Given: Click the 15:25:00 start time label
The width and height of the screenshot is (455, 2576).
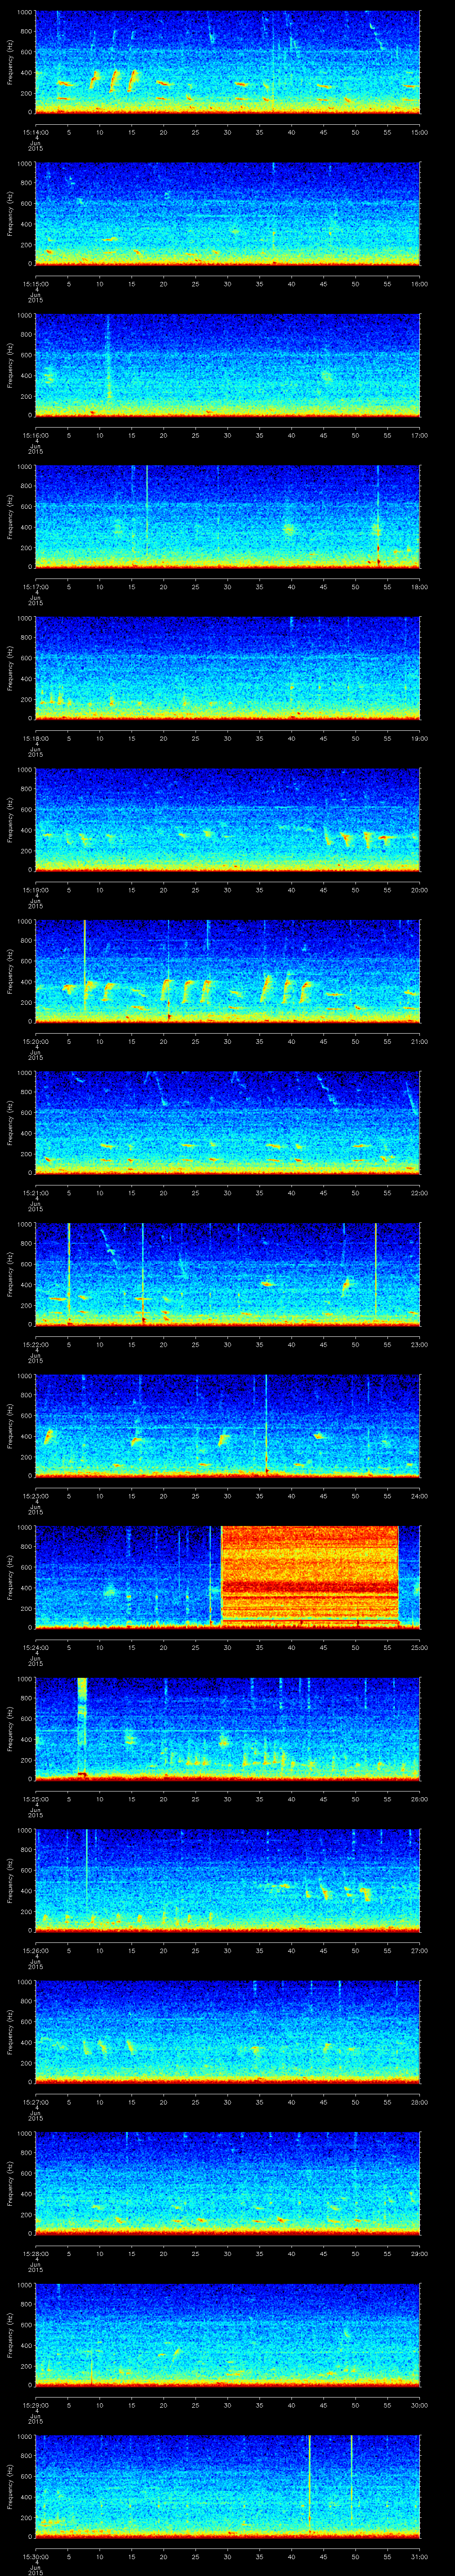Looking at the screenshot, I should coord(35,1798).
